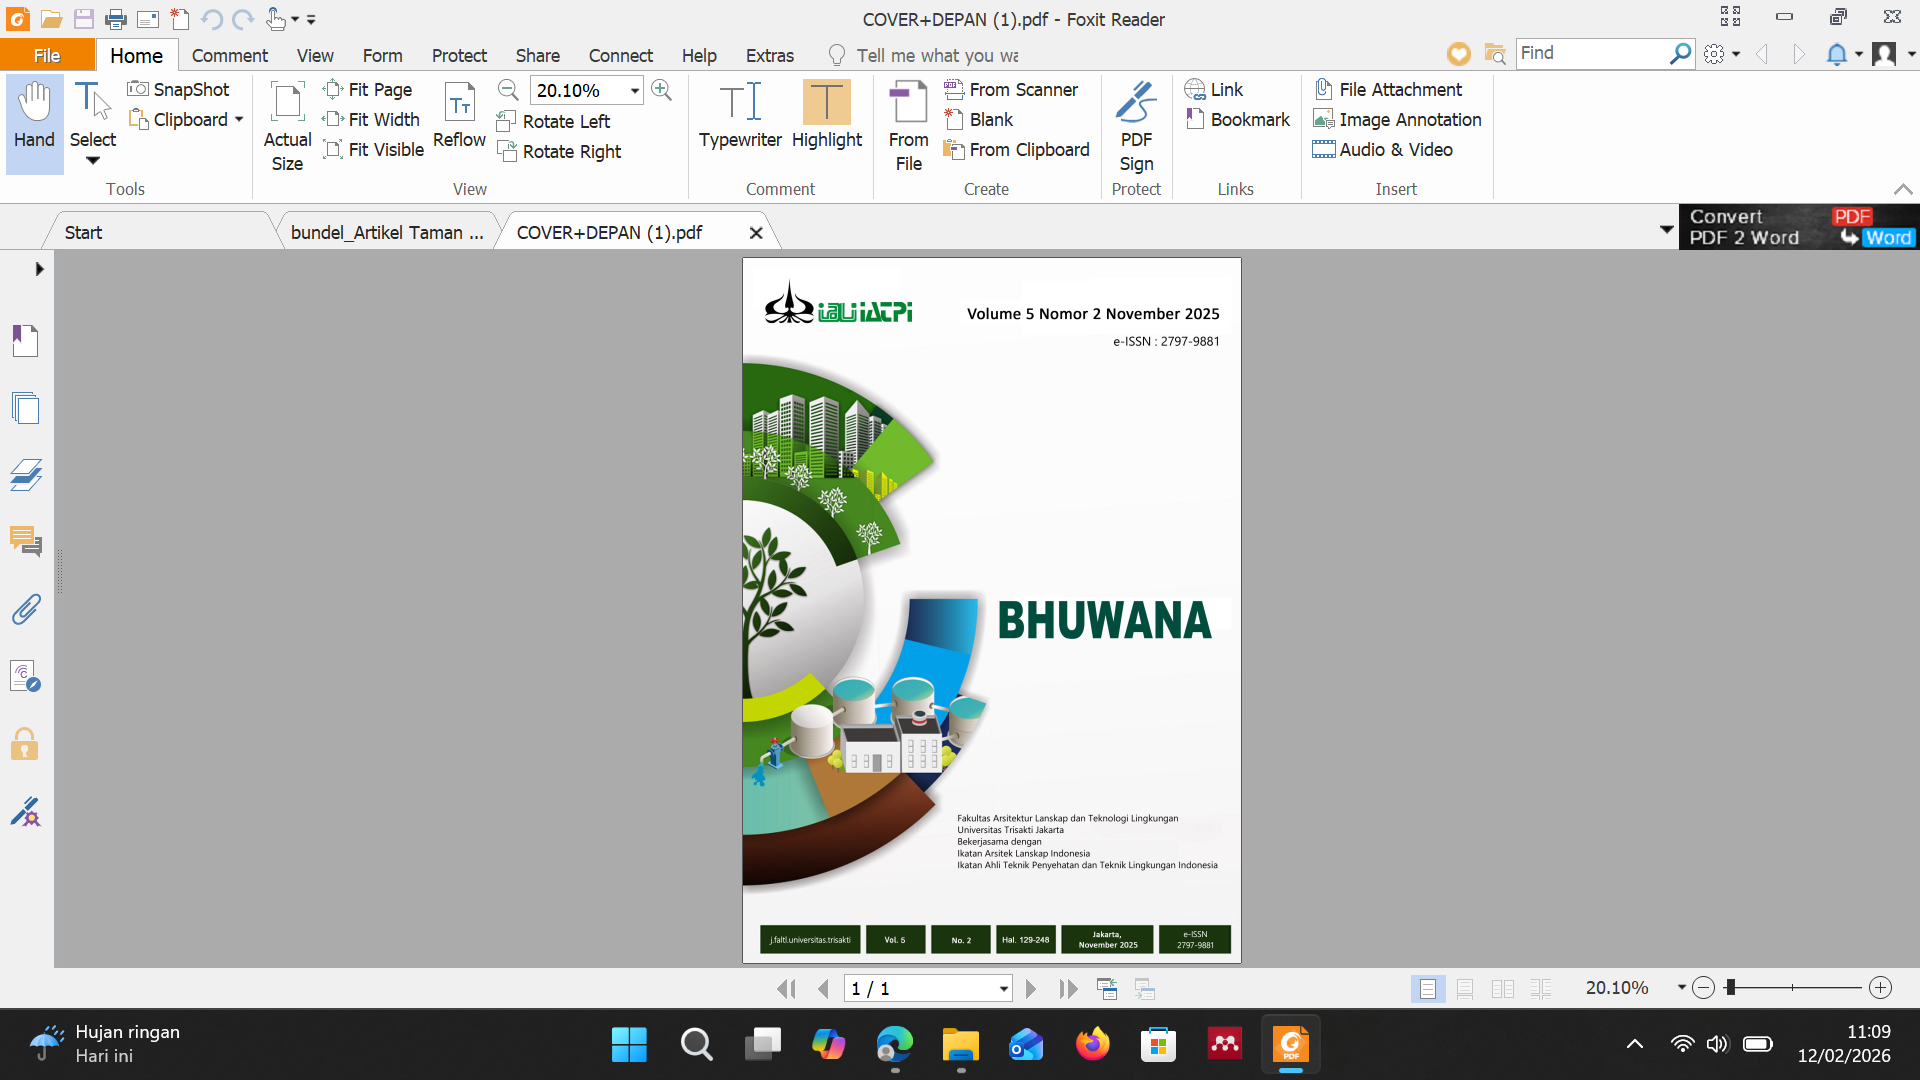The width and height of the screenshot is (1920, 1080).
Task: Open the PDF Sign tool
Action: [x=1136, y=126]
